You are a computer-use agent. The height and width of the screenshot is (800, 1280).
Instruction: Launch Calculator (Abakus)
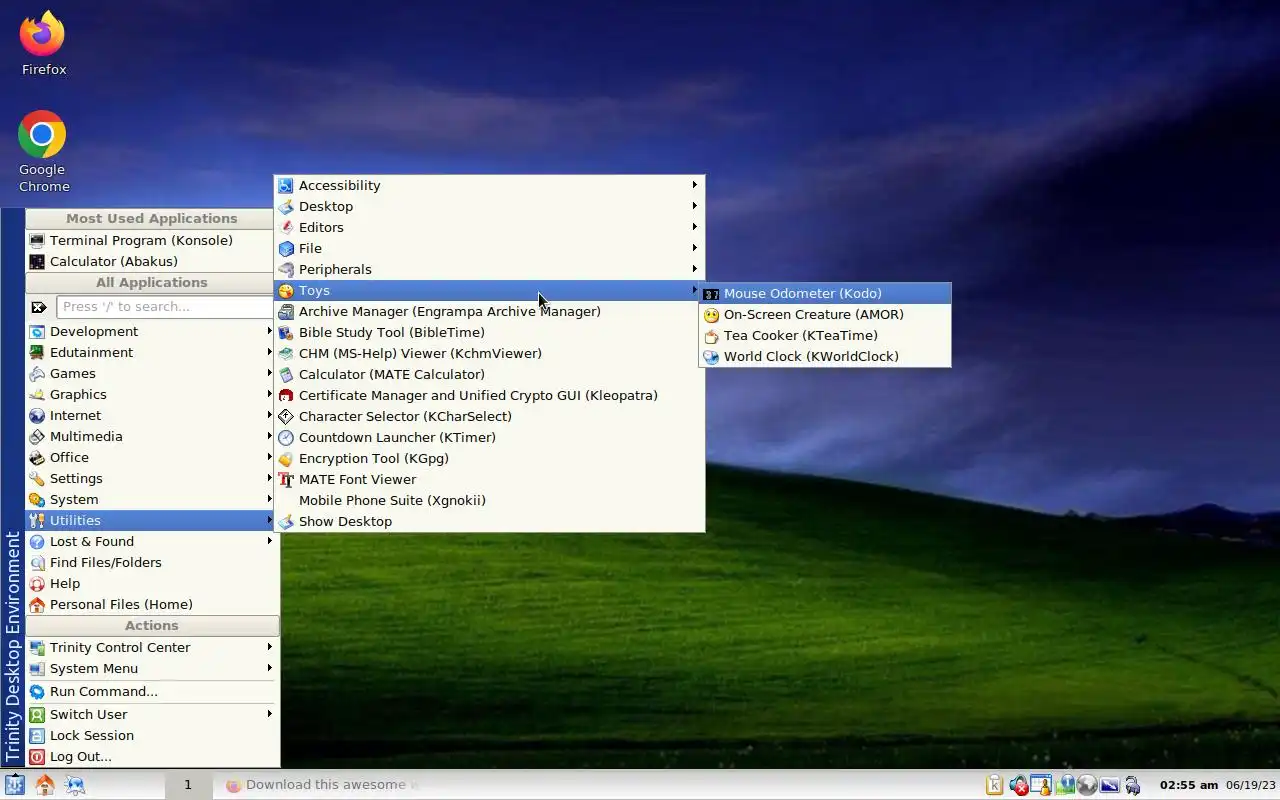(150, 261)
